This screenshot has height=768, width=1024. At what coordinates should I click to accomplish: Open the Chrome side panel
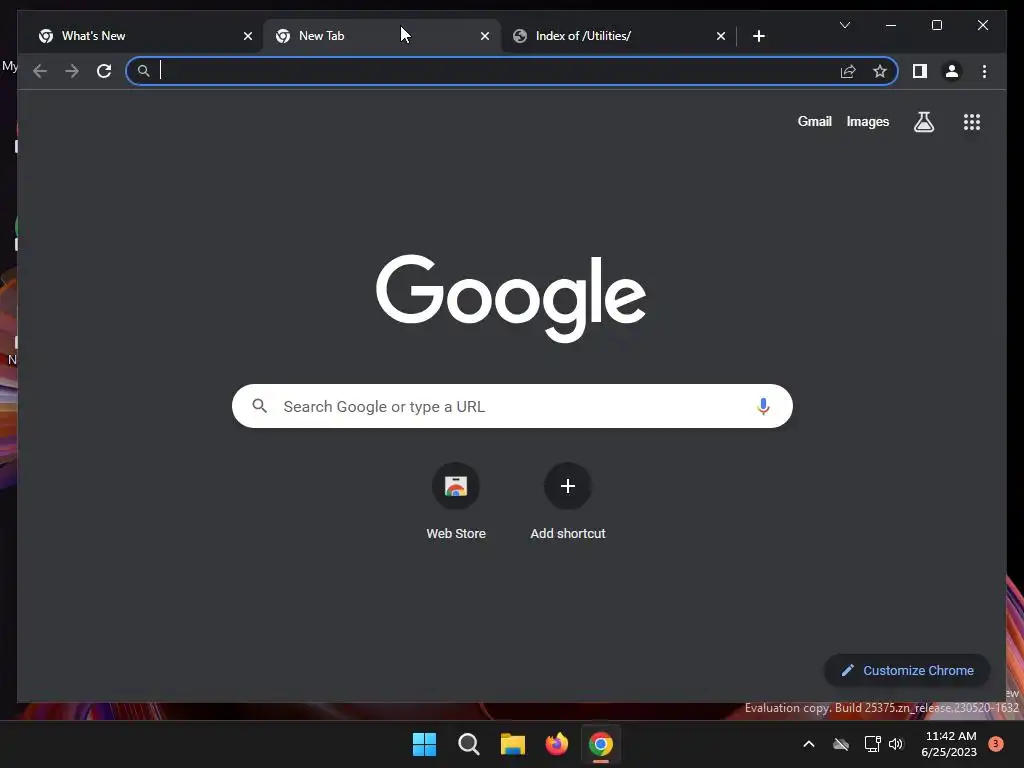(920, 71)
